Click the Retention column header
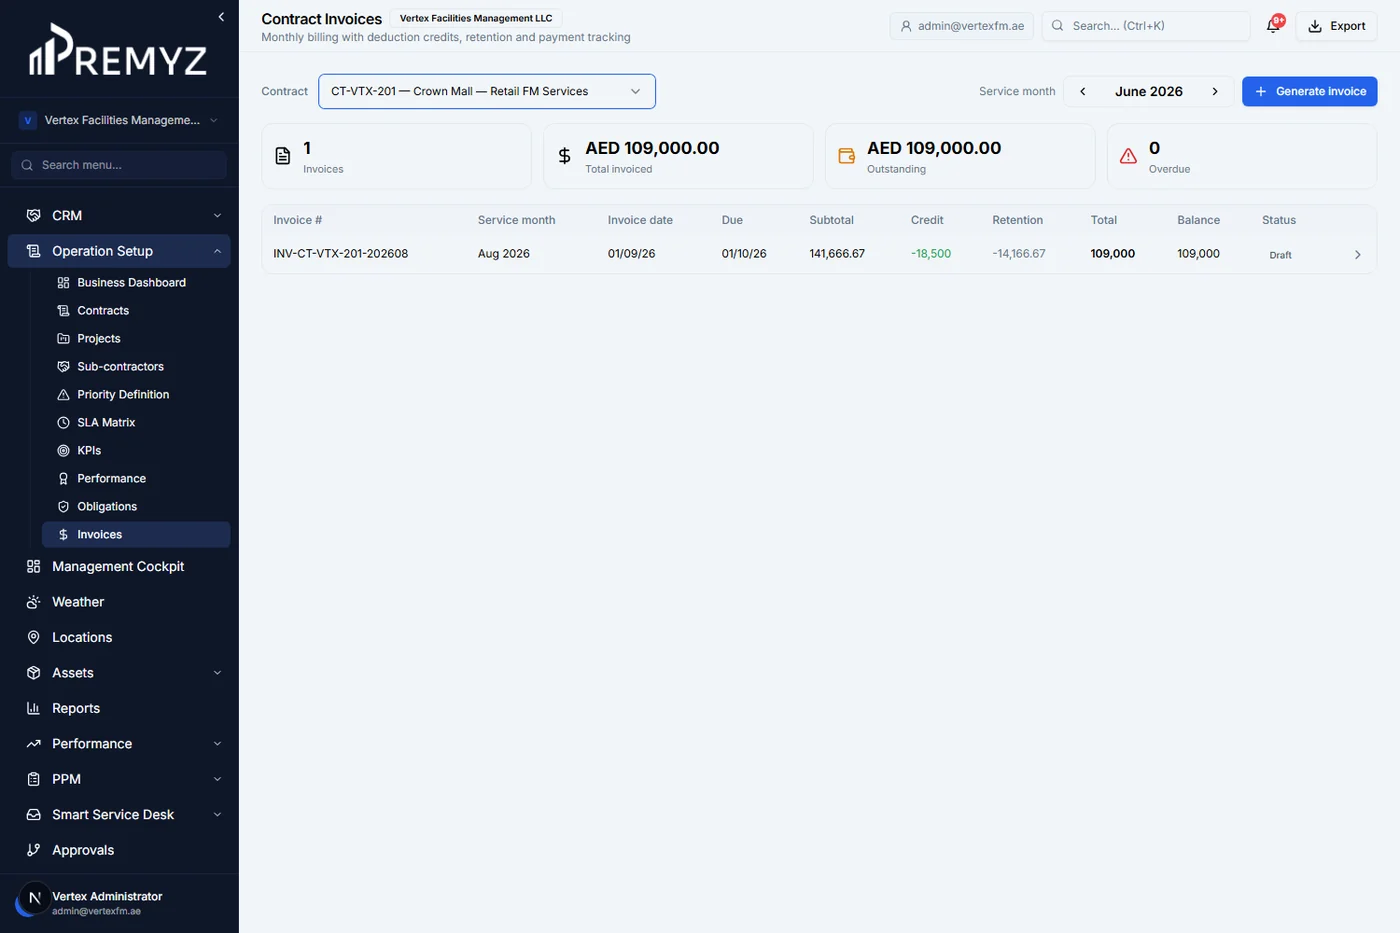Viewport: 1400px width, 933px height. (1017, 220)
